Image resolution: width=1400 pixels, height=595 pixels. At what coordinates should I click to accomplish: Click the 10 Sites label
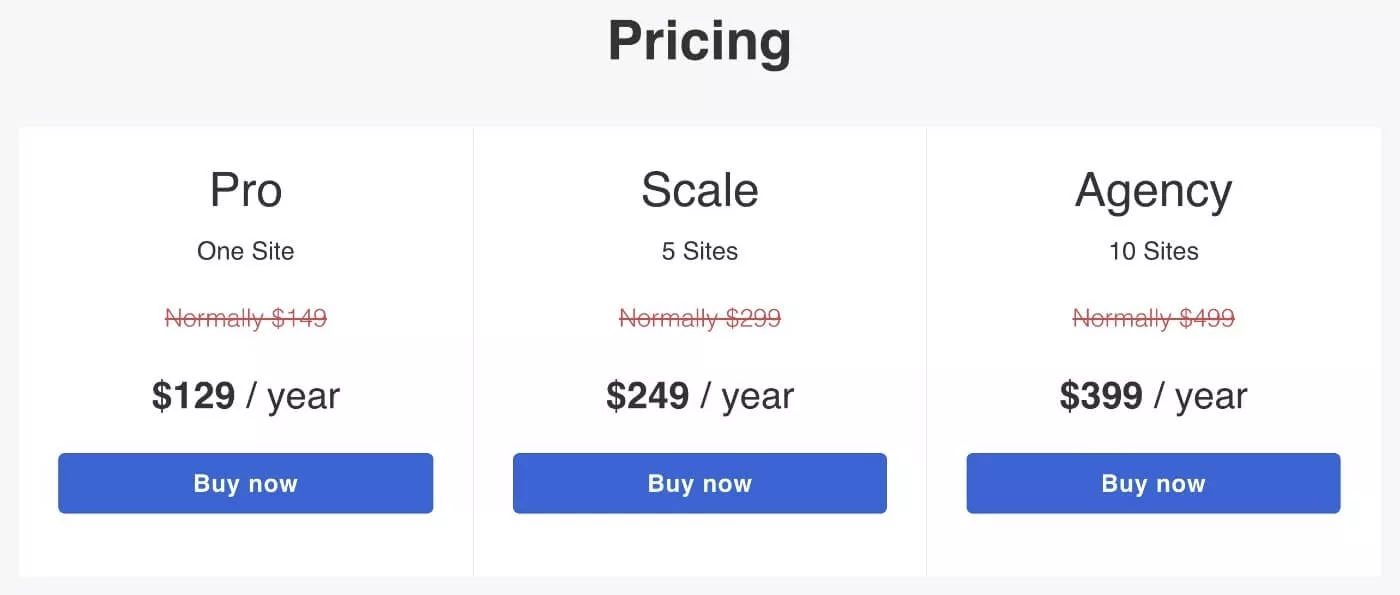pos(1154,251)
